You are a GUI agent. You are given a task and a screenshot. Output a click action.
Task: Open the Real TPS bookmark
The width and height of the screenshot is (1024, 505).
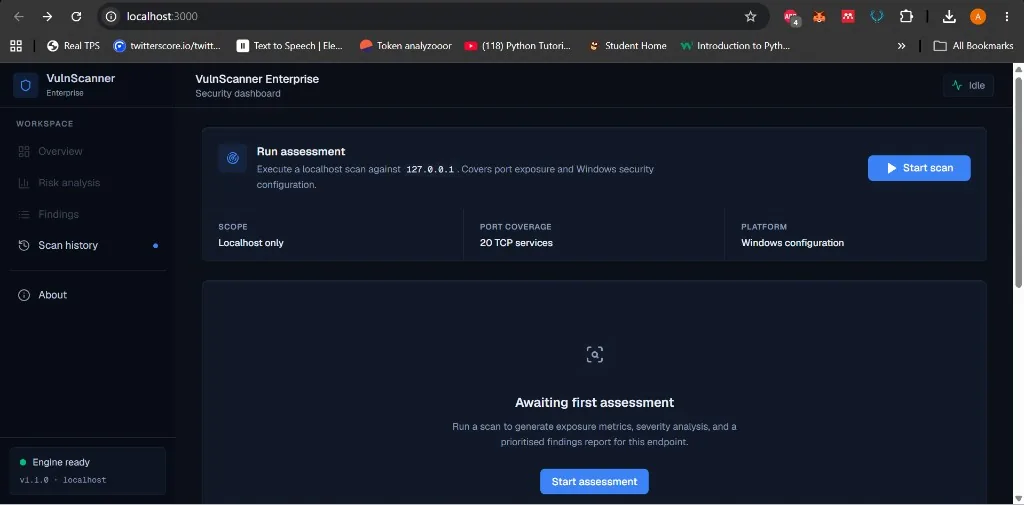pyautogui.click(x=73, y=46)
